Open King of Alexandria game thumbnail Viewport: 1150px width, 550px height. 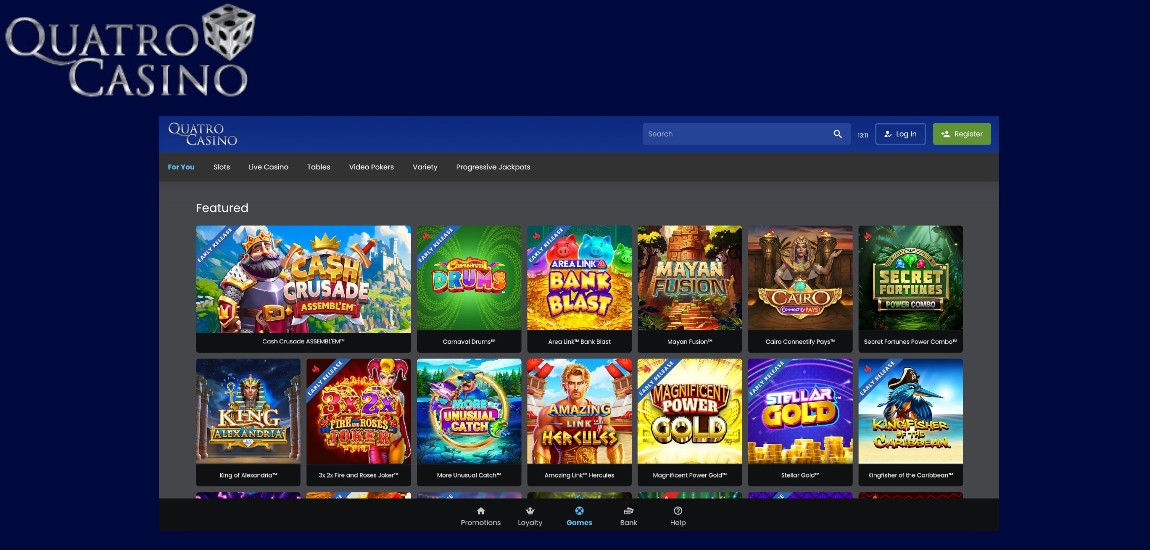click(x=248, y=411)
